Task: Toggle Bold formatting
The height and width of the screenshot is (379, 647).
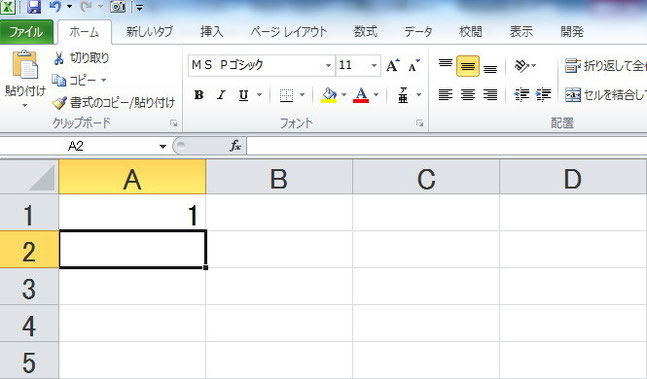Action: click(x=199, y=95)
